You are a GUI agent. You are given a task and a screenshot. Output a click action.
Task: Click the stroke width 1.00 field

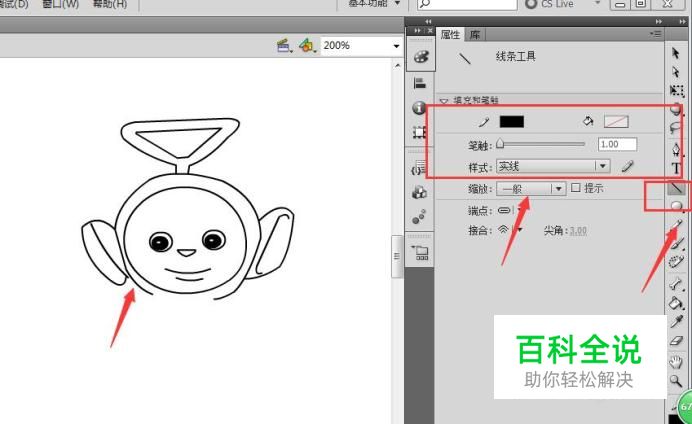coord(617,144)
